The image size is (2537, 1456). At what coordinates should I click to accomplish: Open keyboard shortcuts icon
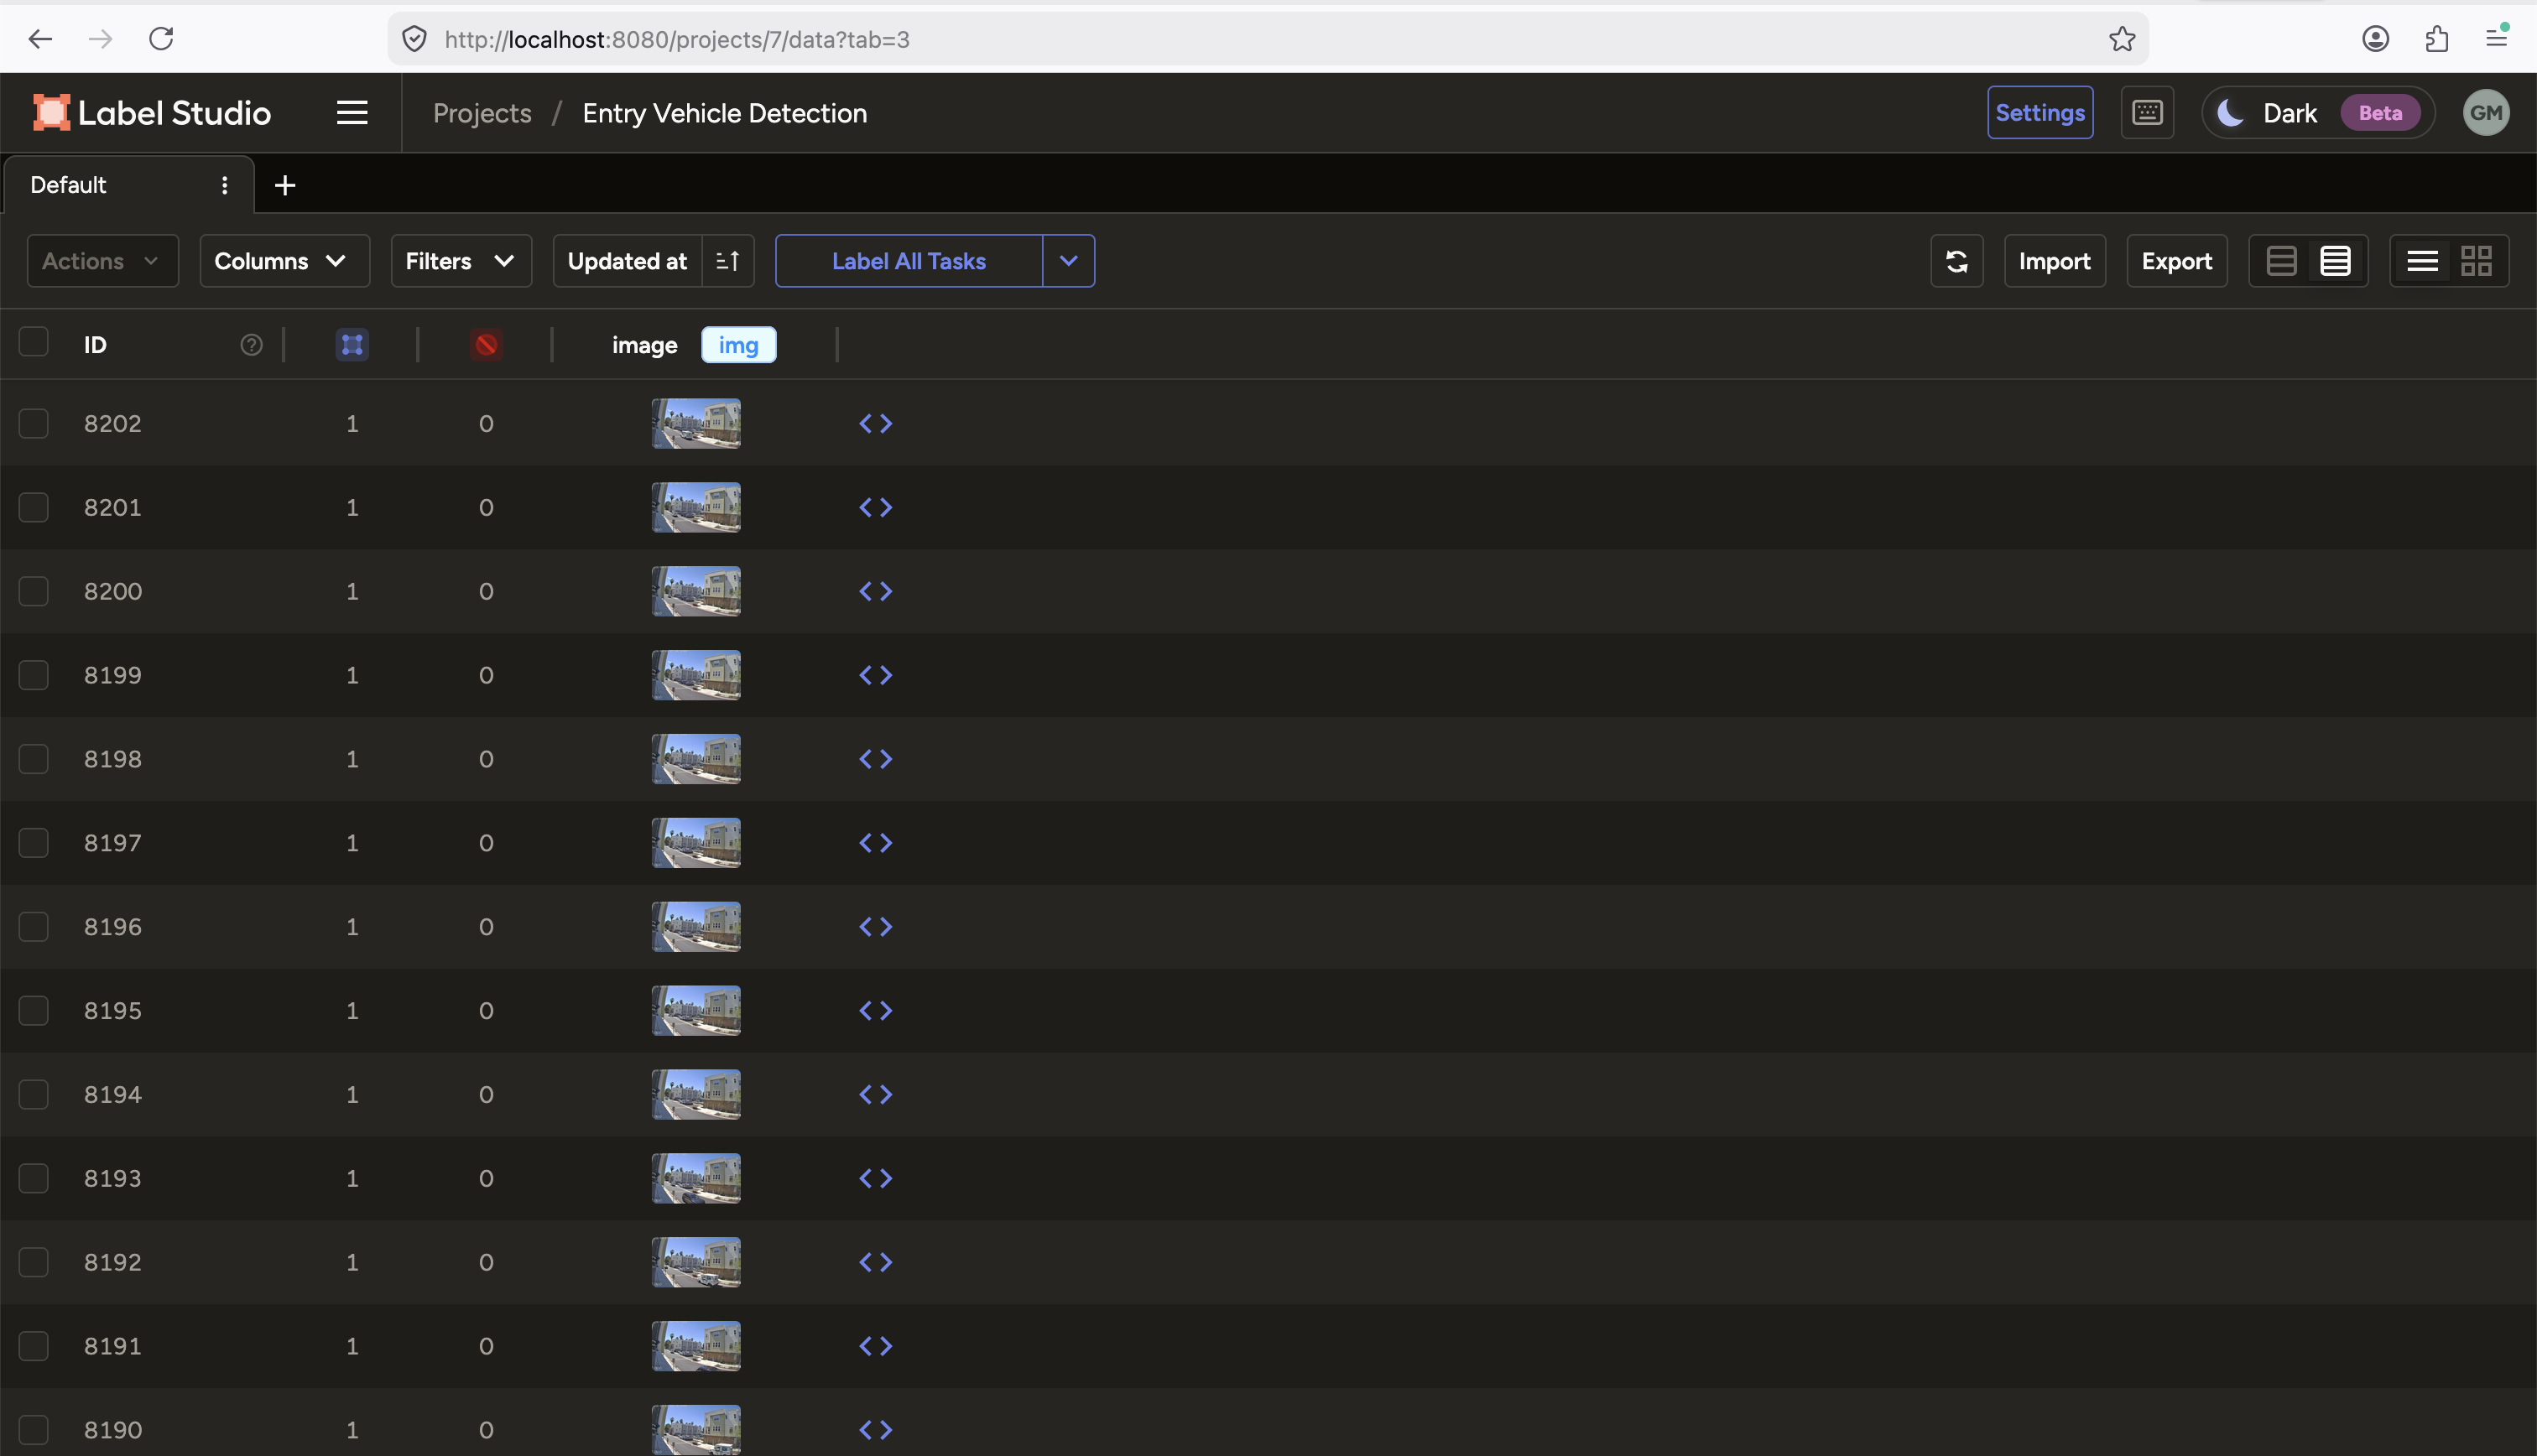click(x=2147, y=113)
